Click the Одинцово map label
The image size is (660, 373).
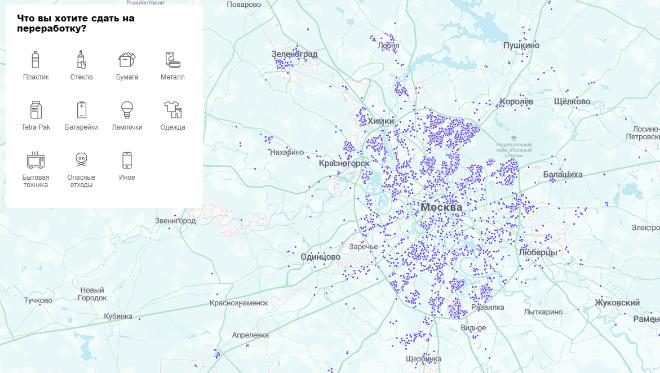(320, 257)
